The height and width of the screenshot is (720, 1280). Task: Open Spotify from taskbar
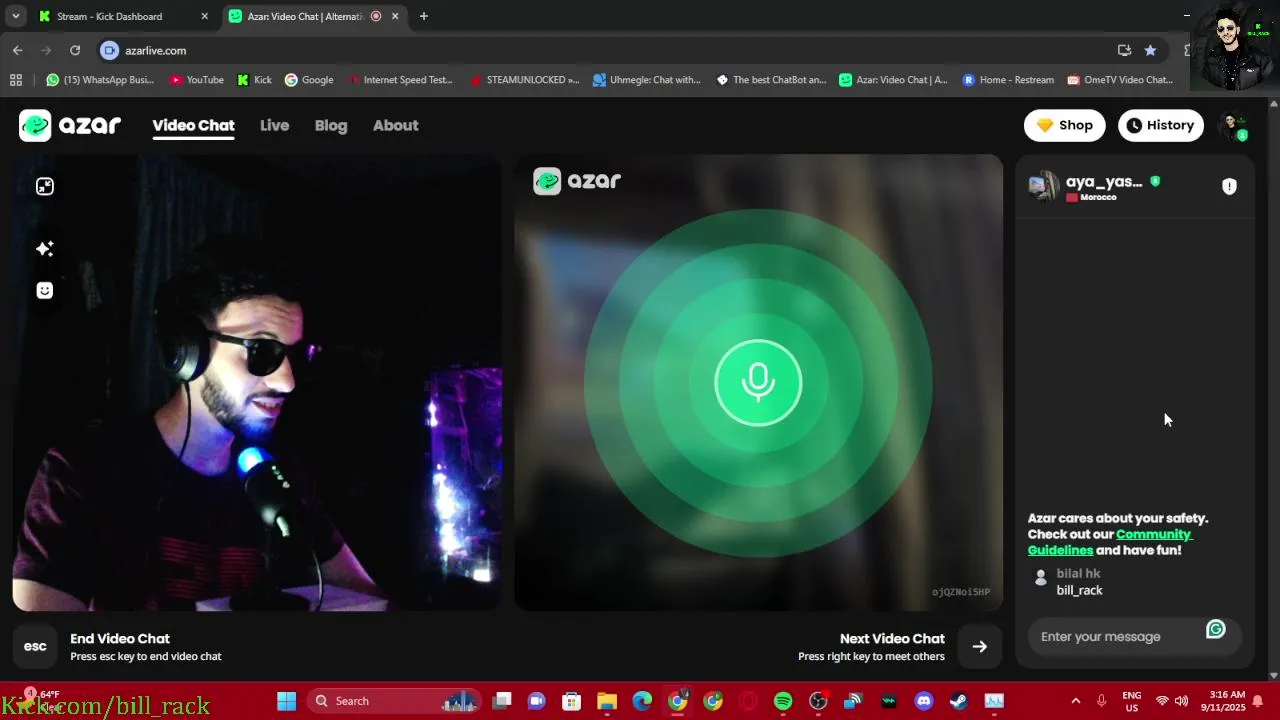tap(783, 701)
